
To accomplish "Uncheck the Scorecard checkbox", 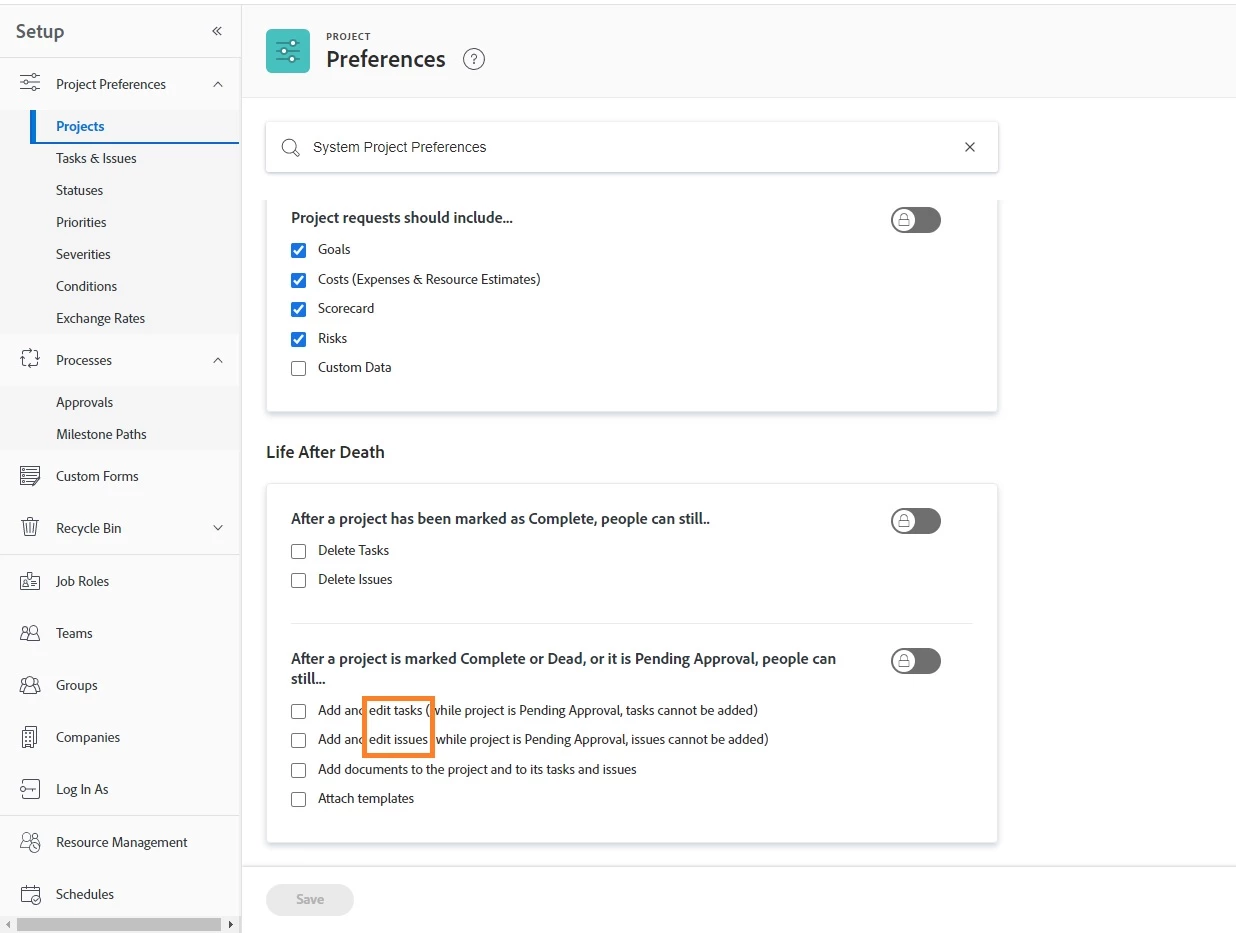I will [x=298, y=309].
